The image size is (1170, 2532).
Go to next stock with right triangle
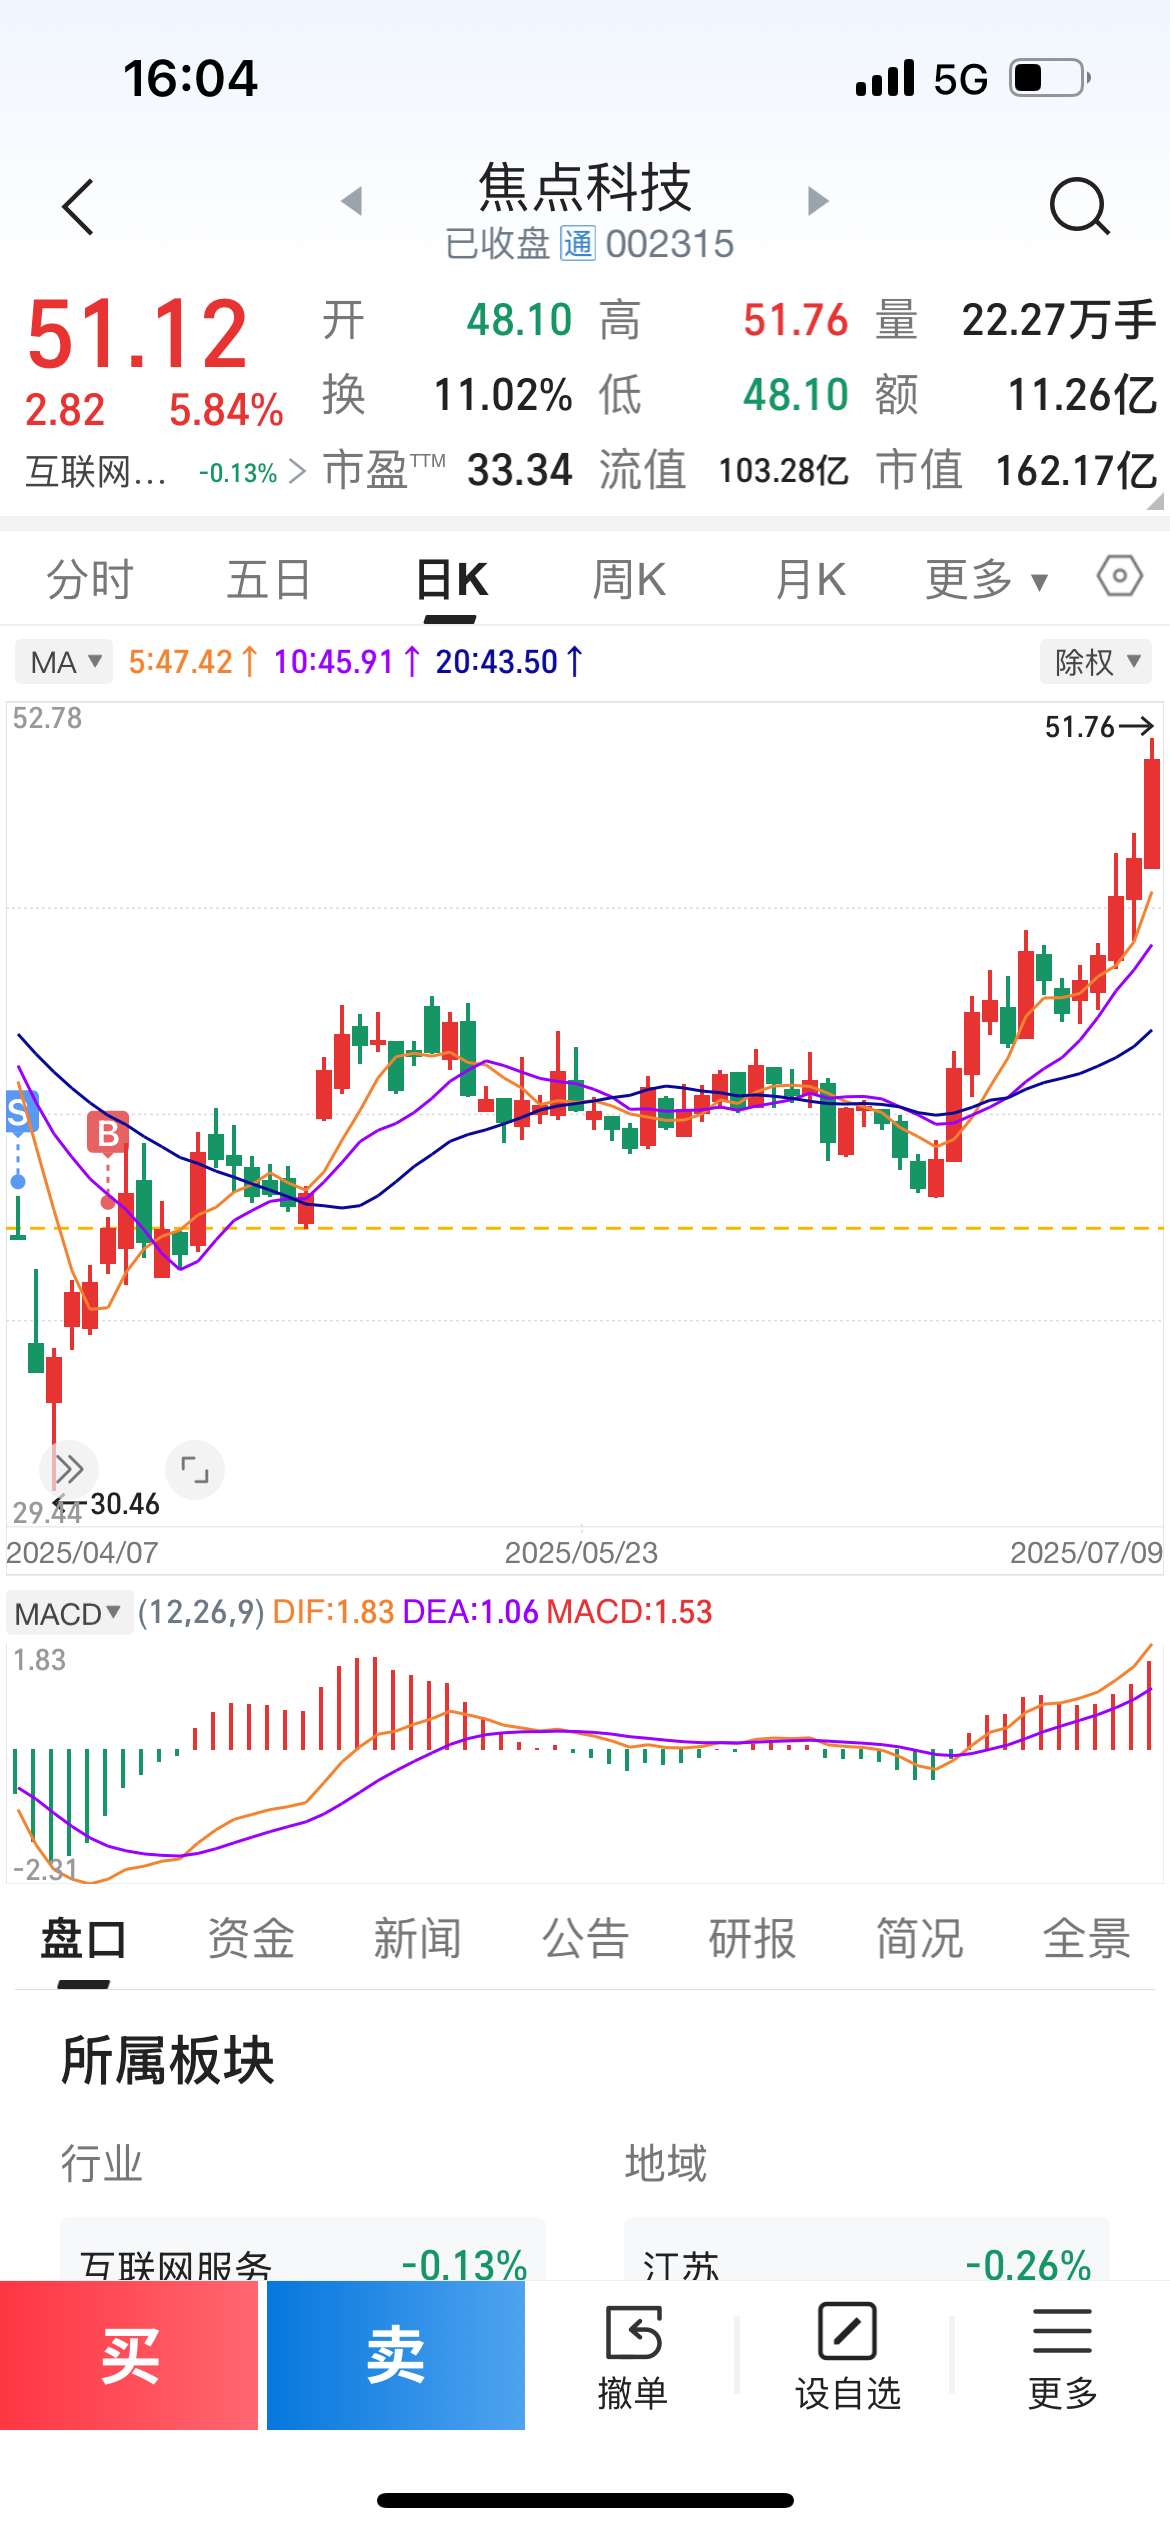click(x=818, y=201)
